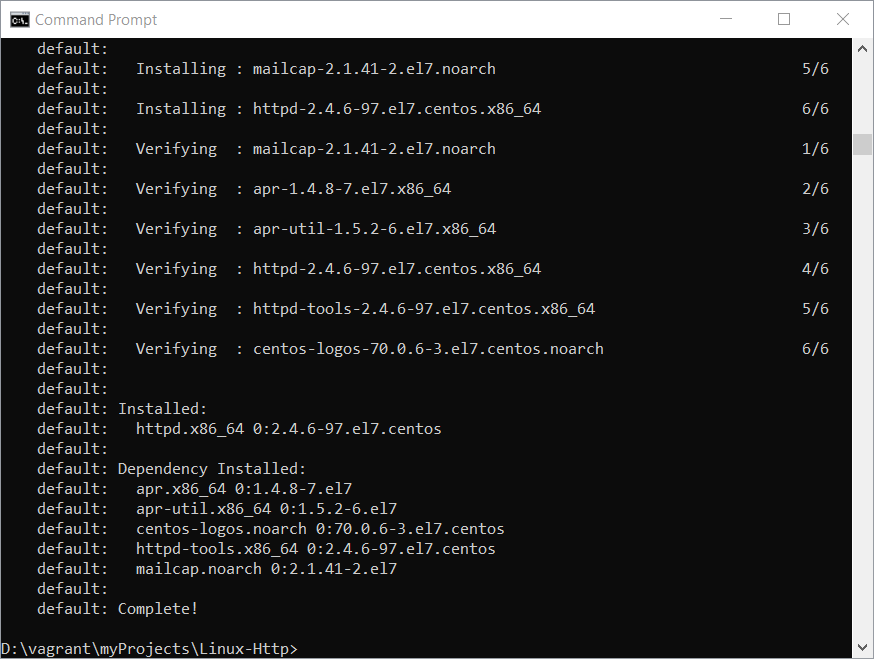This screenshot has height=659, width=874.
Task: Click the Command Prompt title text
Action: (x=96, y=20)
